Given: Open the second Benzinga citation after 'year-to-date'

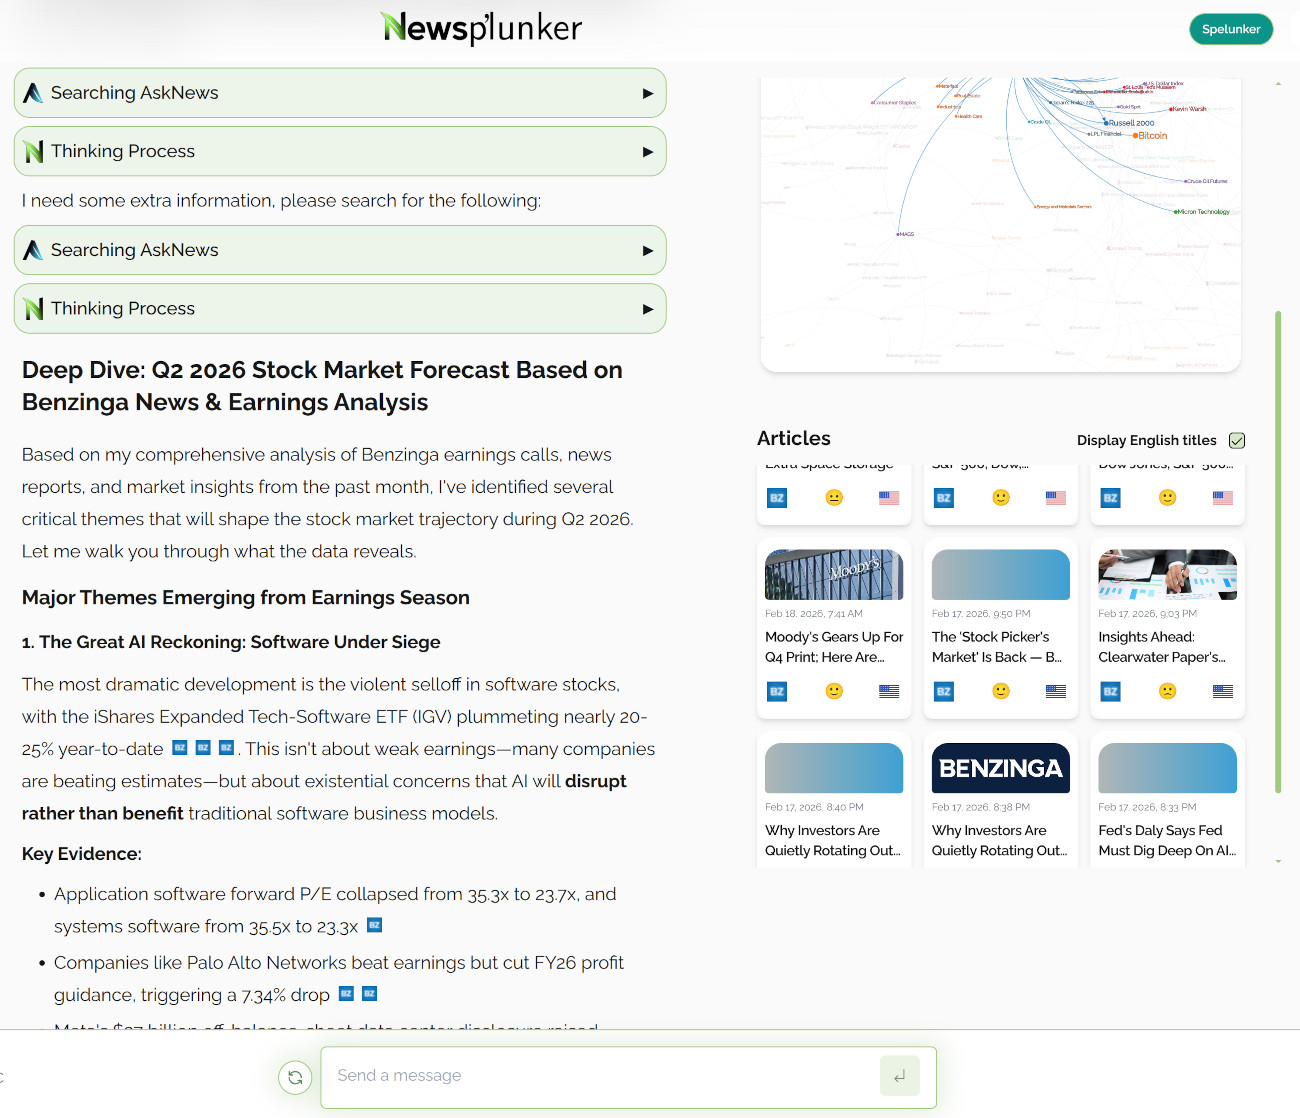Looking at the screenshot, I should point(203,747).
